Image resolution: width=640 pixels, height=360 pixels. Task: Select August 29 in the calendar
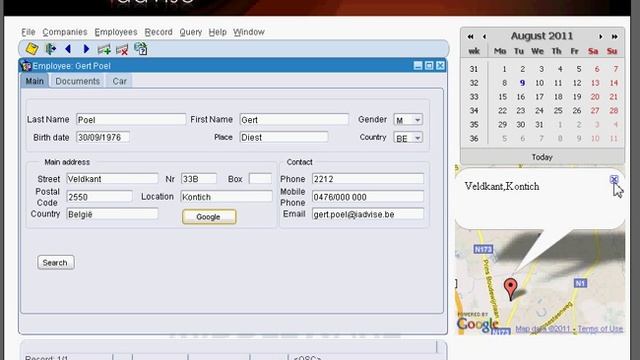click(x=502, y=124)
